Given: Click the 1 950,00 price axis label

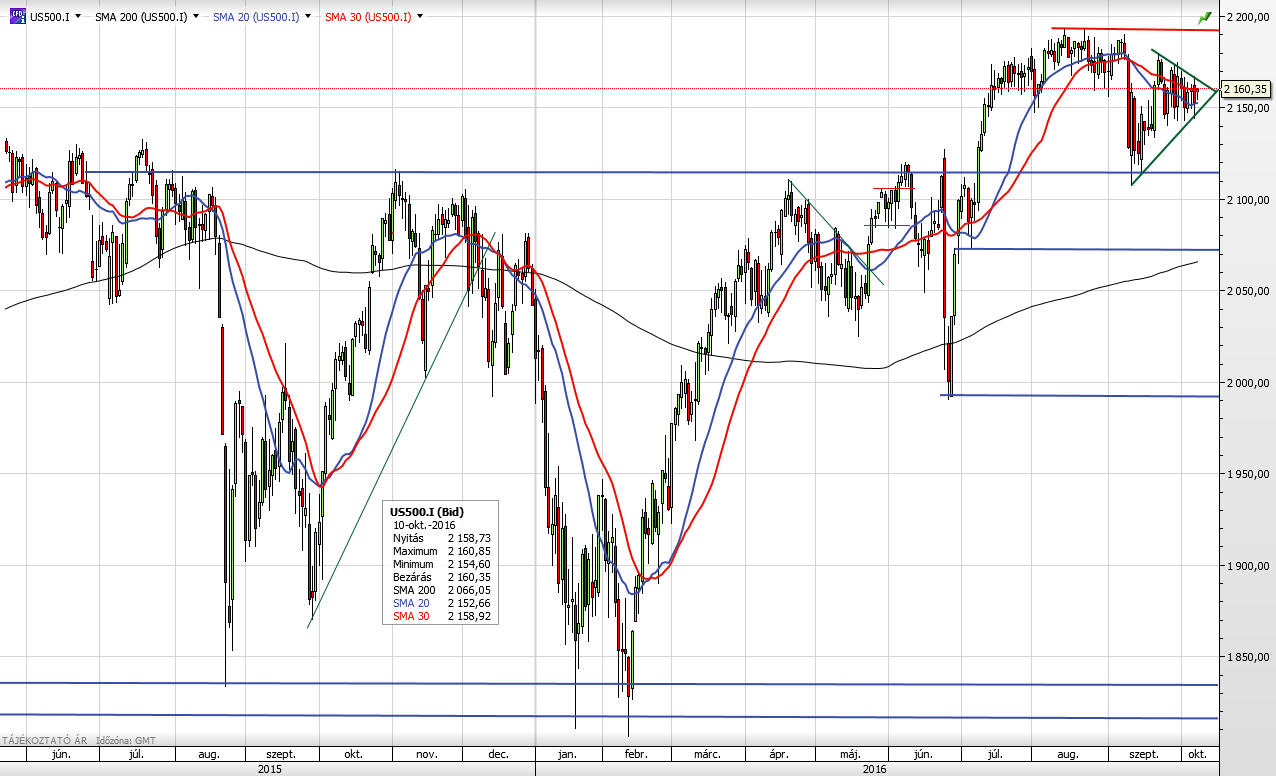Looking at the screenshot, I should coord(1246,474).
